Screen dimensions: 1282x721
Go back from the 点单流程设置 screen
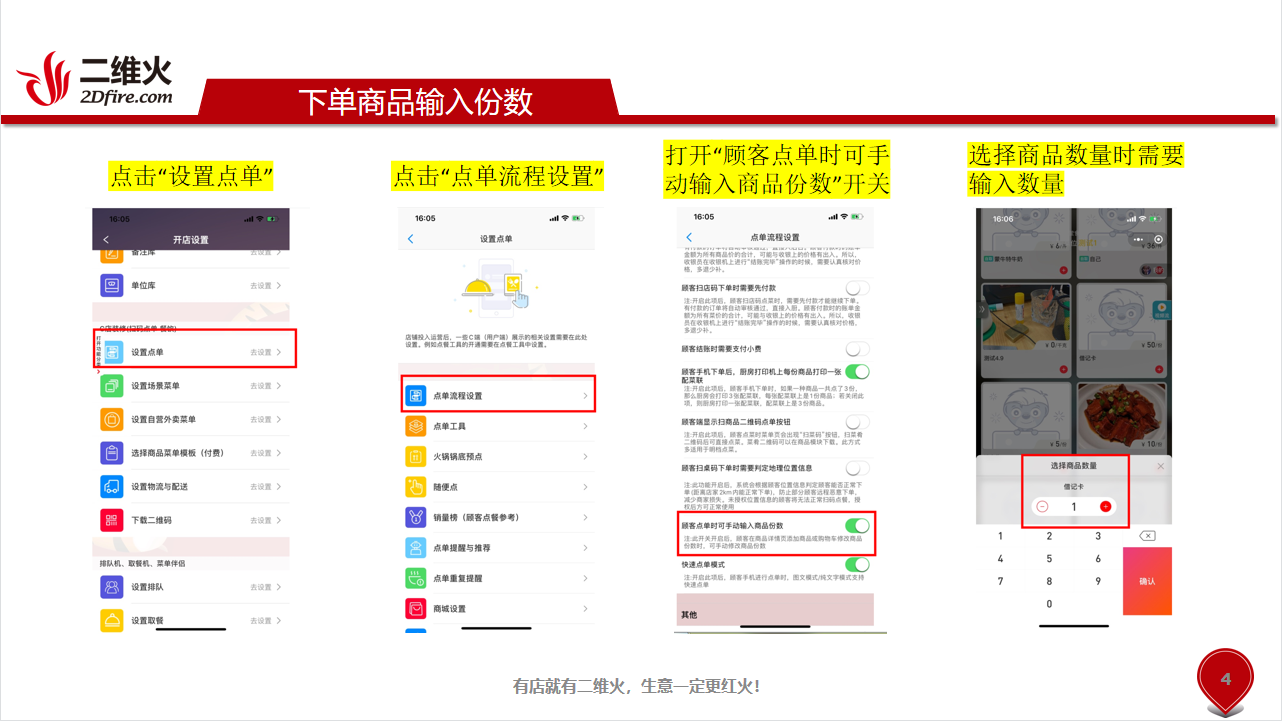[x=689, y=237]
